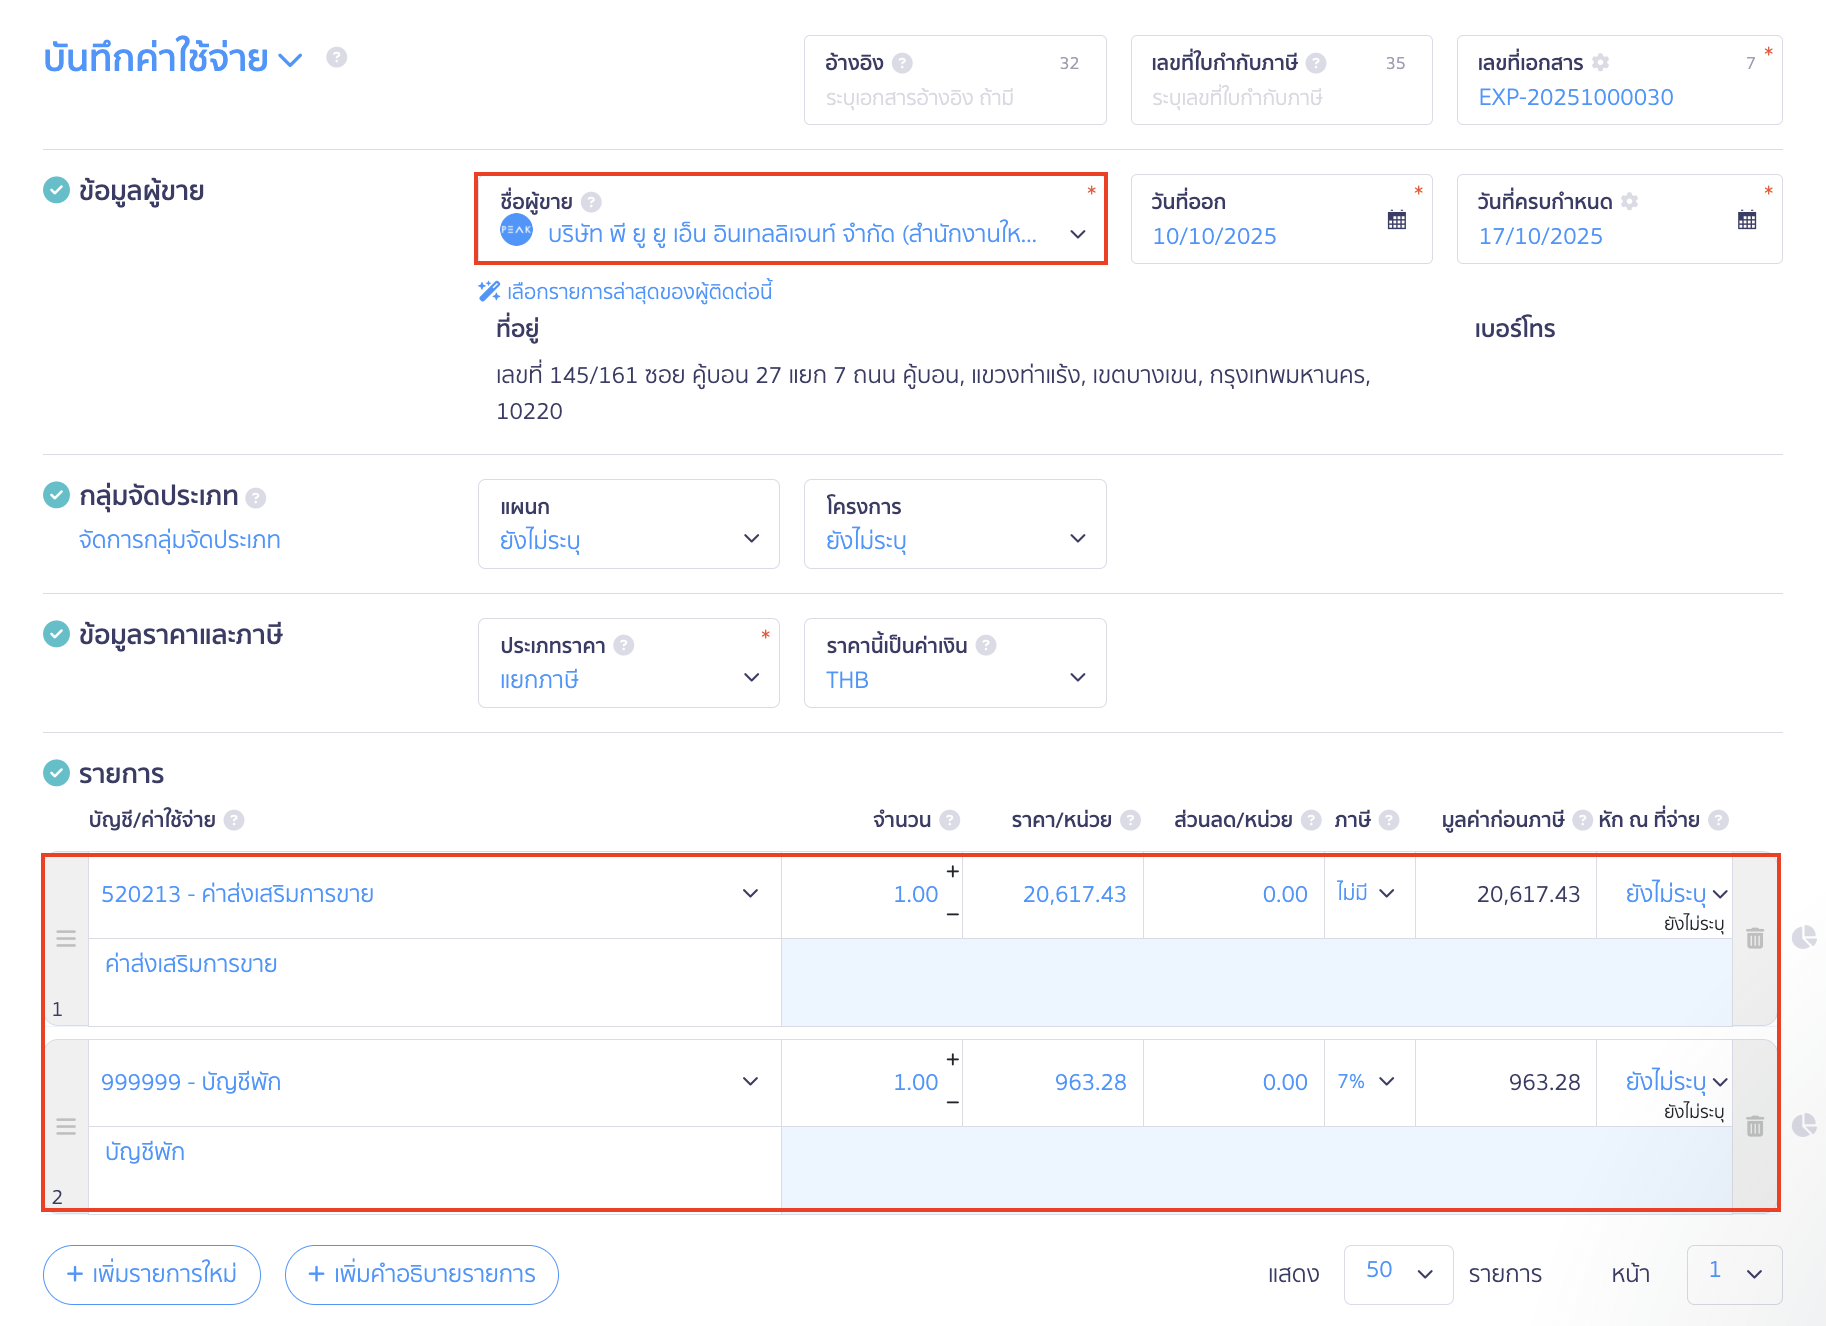Click the เพิ่มรายการใหม่ button
Viewport: 1826px width, 1326px height.
coord(152,1274)
